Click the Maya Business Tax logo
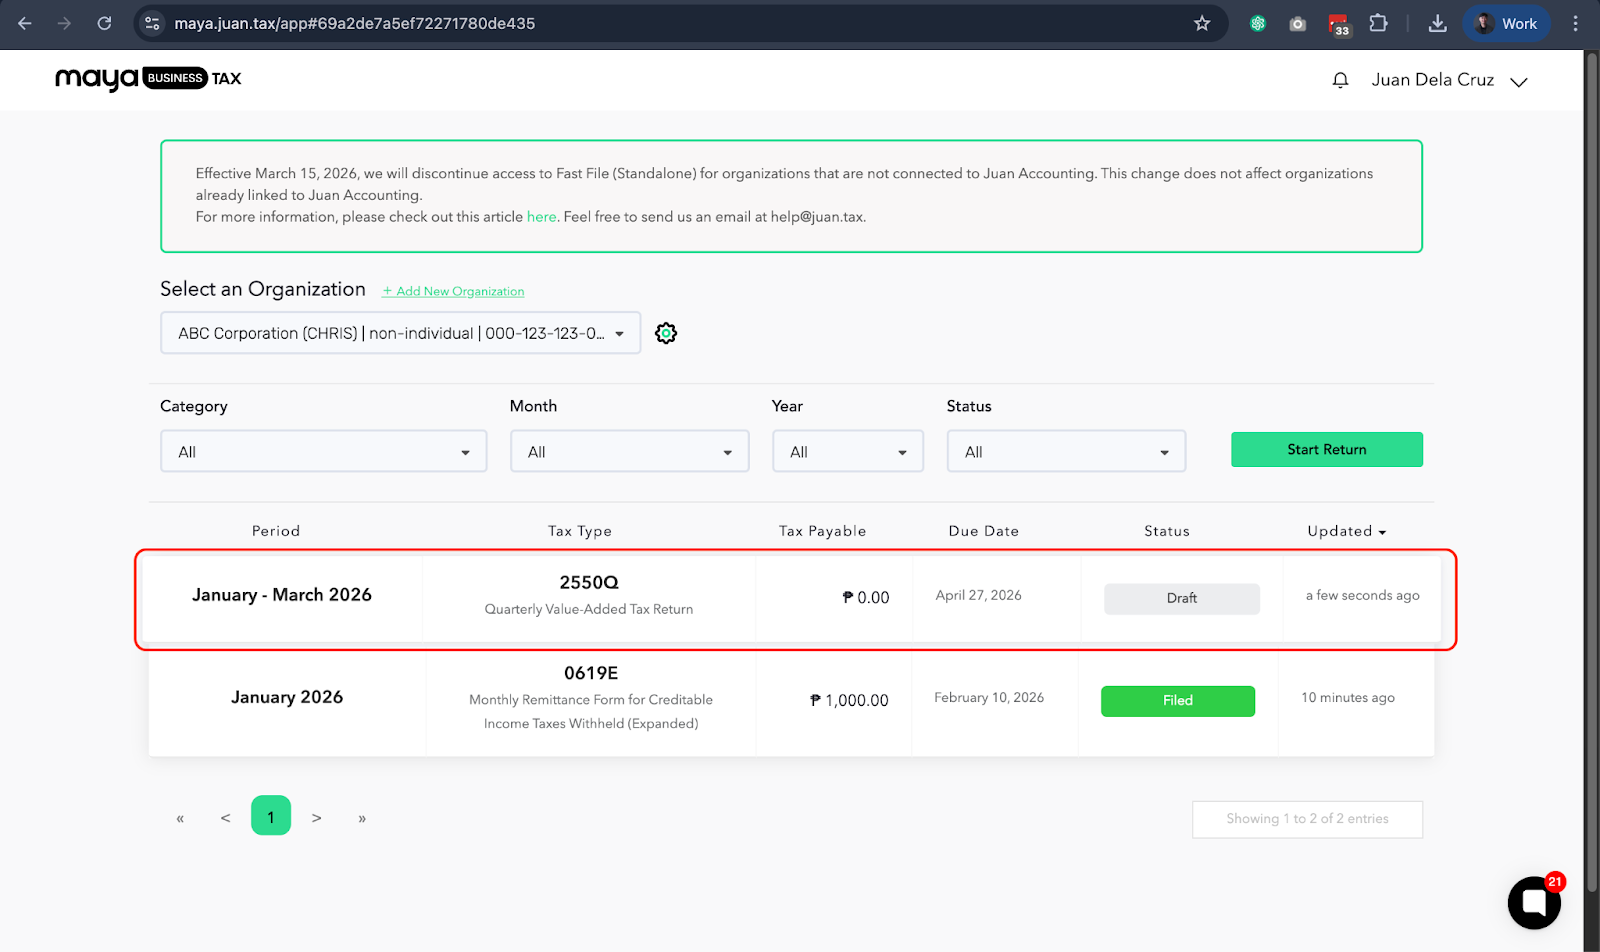Screen dimensions: 1600x952 coord(148,78)
